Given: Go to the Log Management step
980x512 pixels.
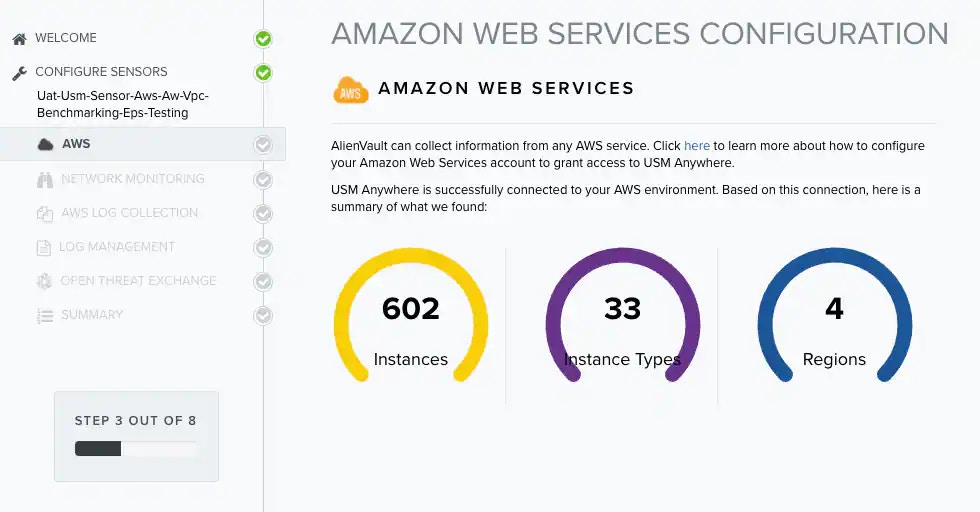Looking at the screenshot, I should 117,247.
